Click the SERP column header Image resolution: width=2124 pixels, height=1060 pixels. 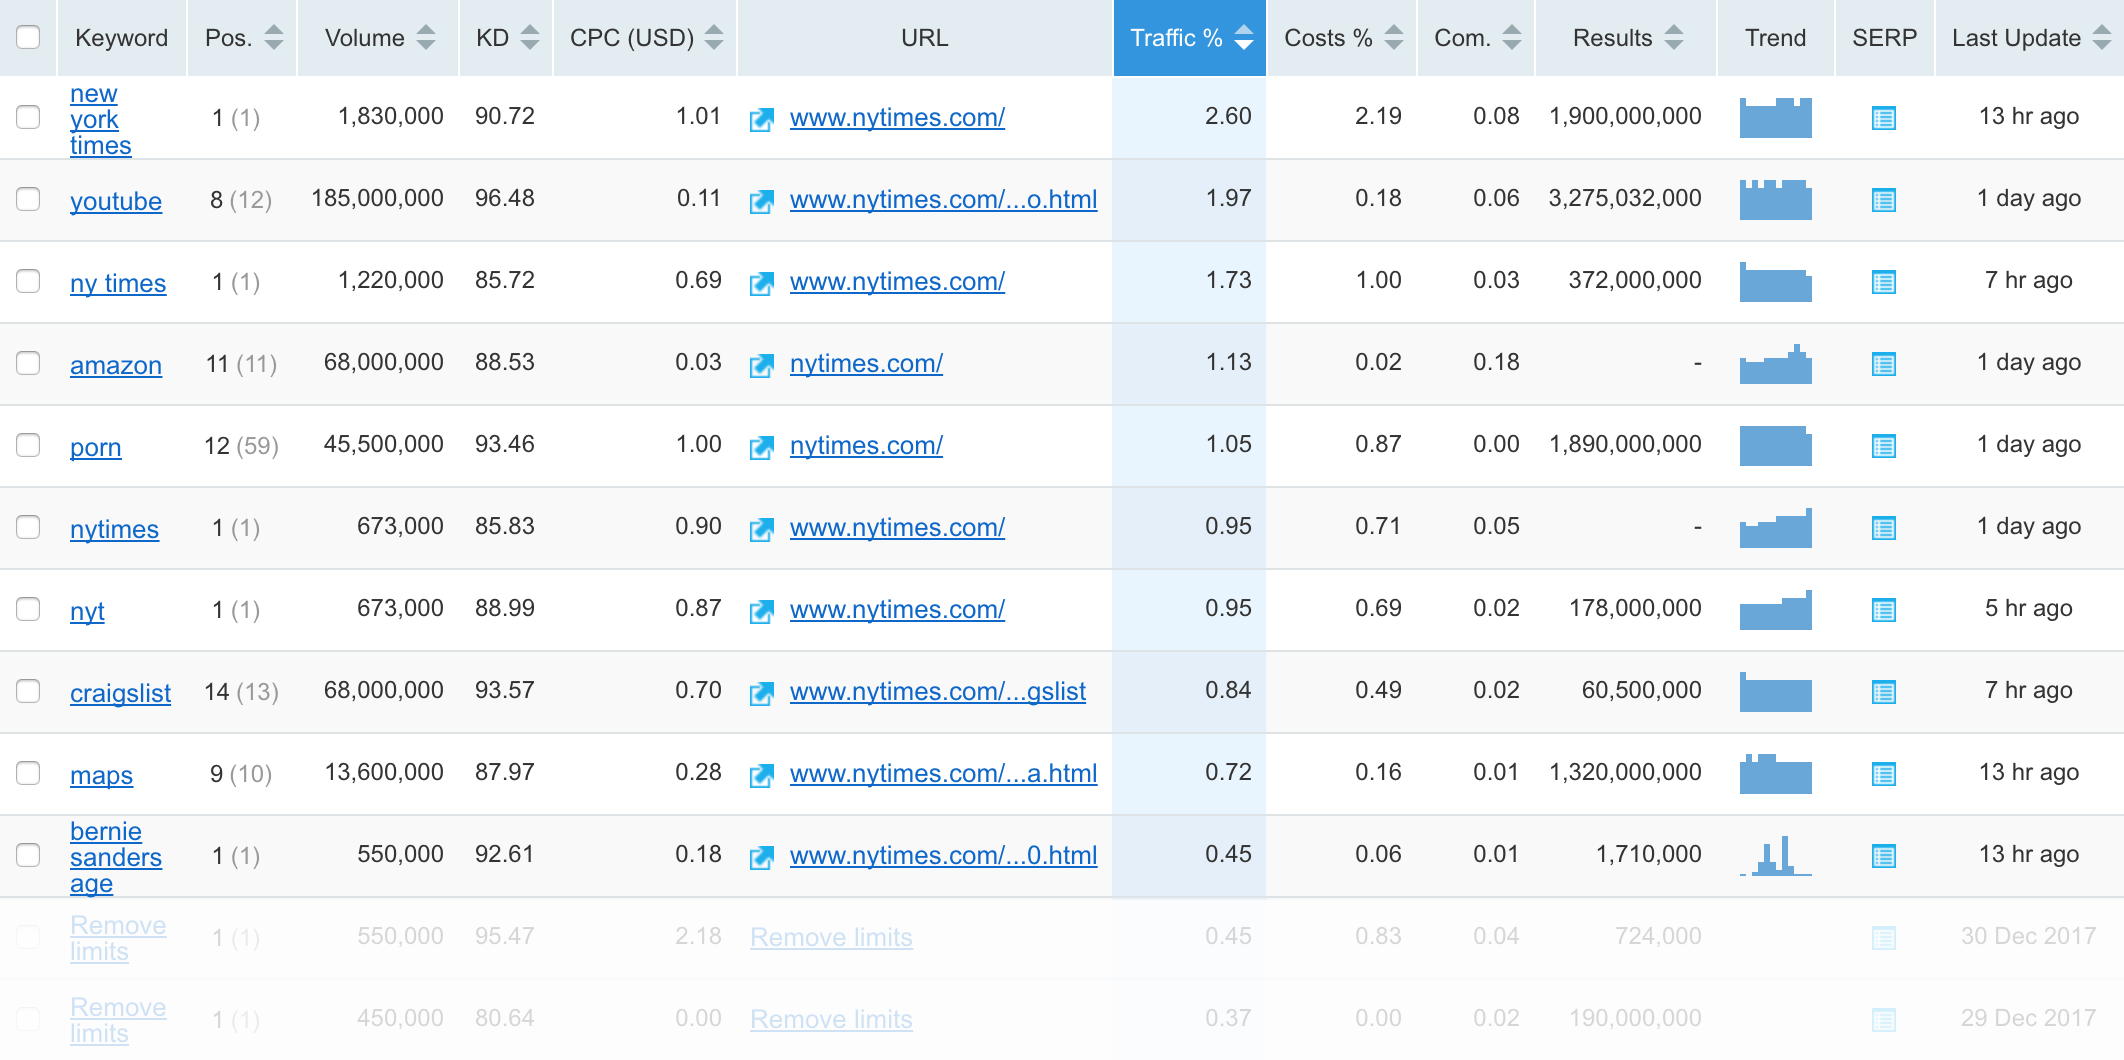click(x=1884, y=38)
